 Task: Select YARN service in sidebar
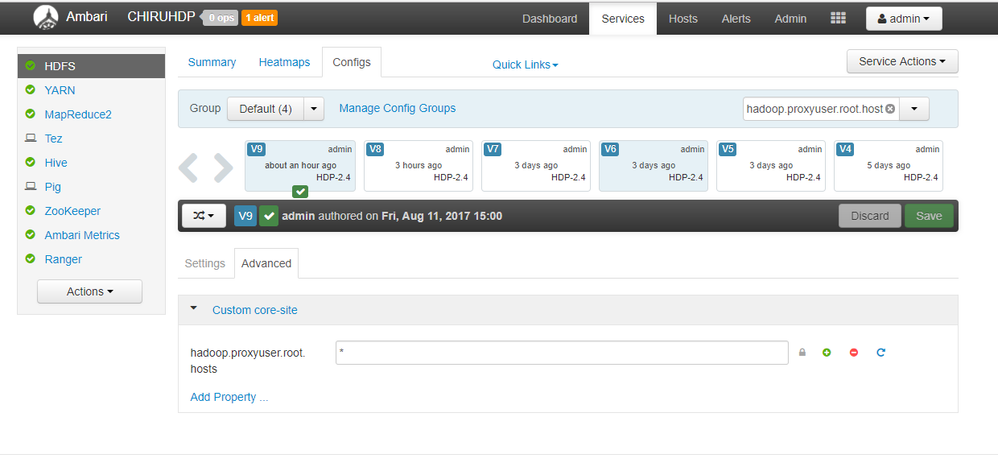(60, 90)
